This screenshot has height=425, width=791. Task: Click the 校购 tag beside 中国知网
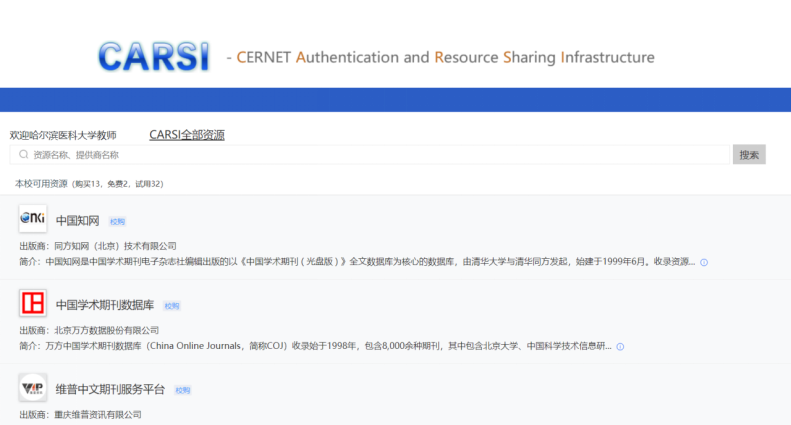[x=117, y=221]
